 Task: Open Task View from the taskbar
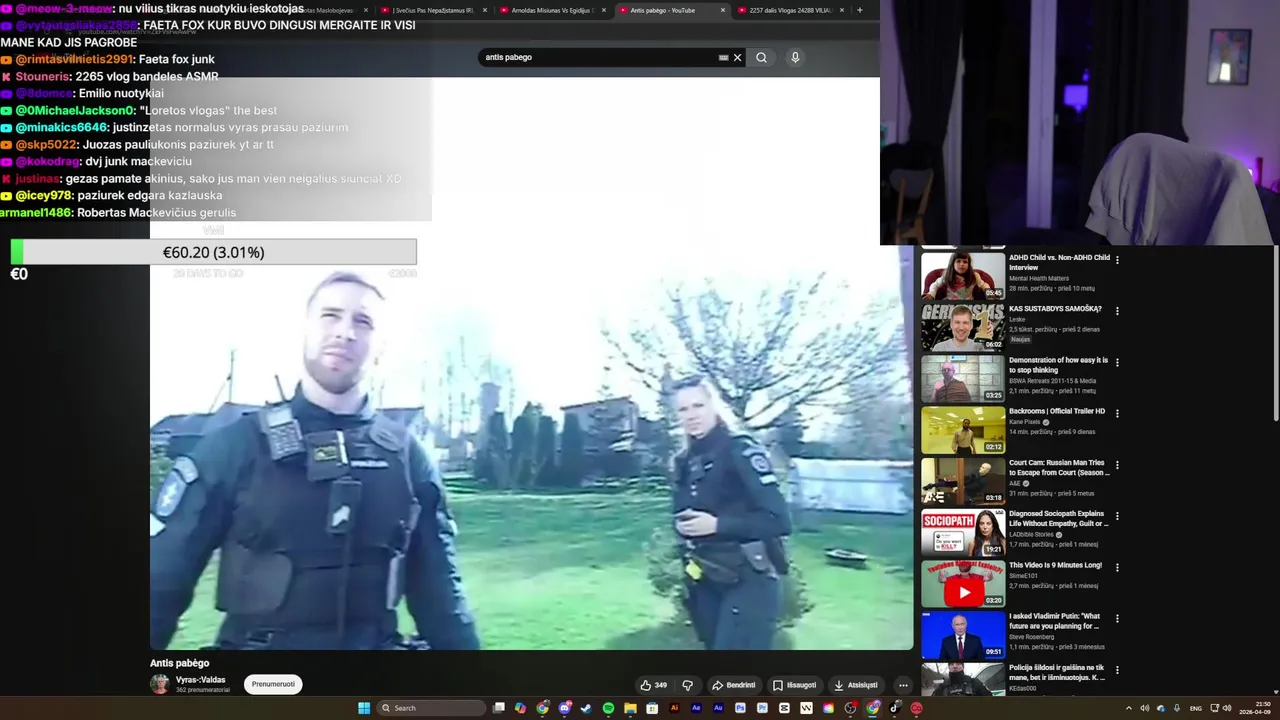pyautogui.click(x=499, y=708)
